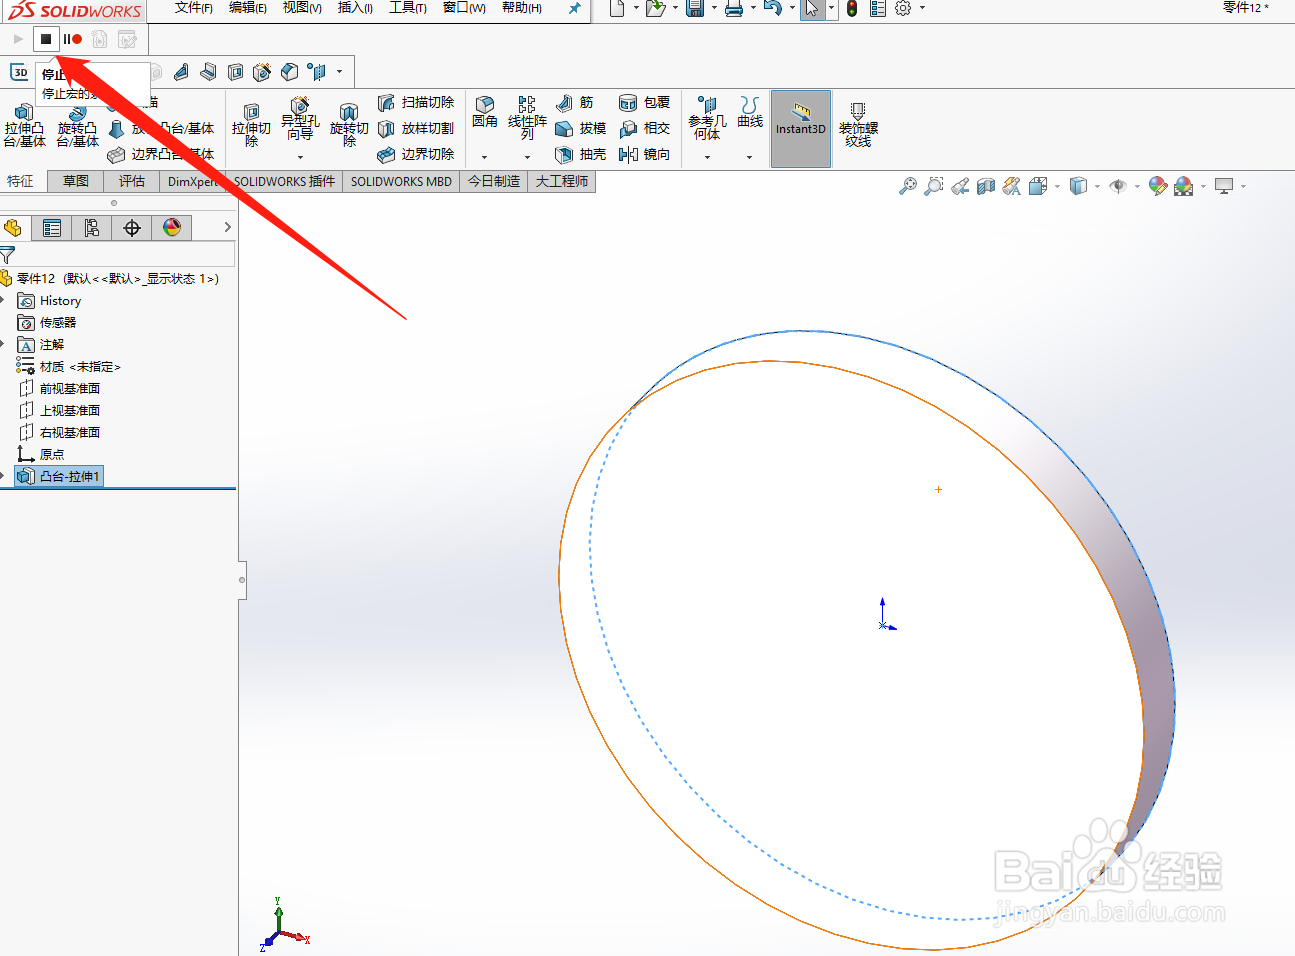The height and width of the screenshot is (956, 1295).
Task: Switch to the SOLIDWORKS MBD tab
Action: pos(401,181)
